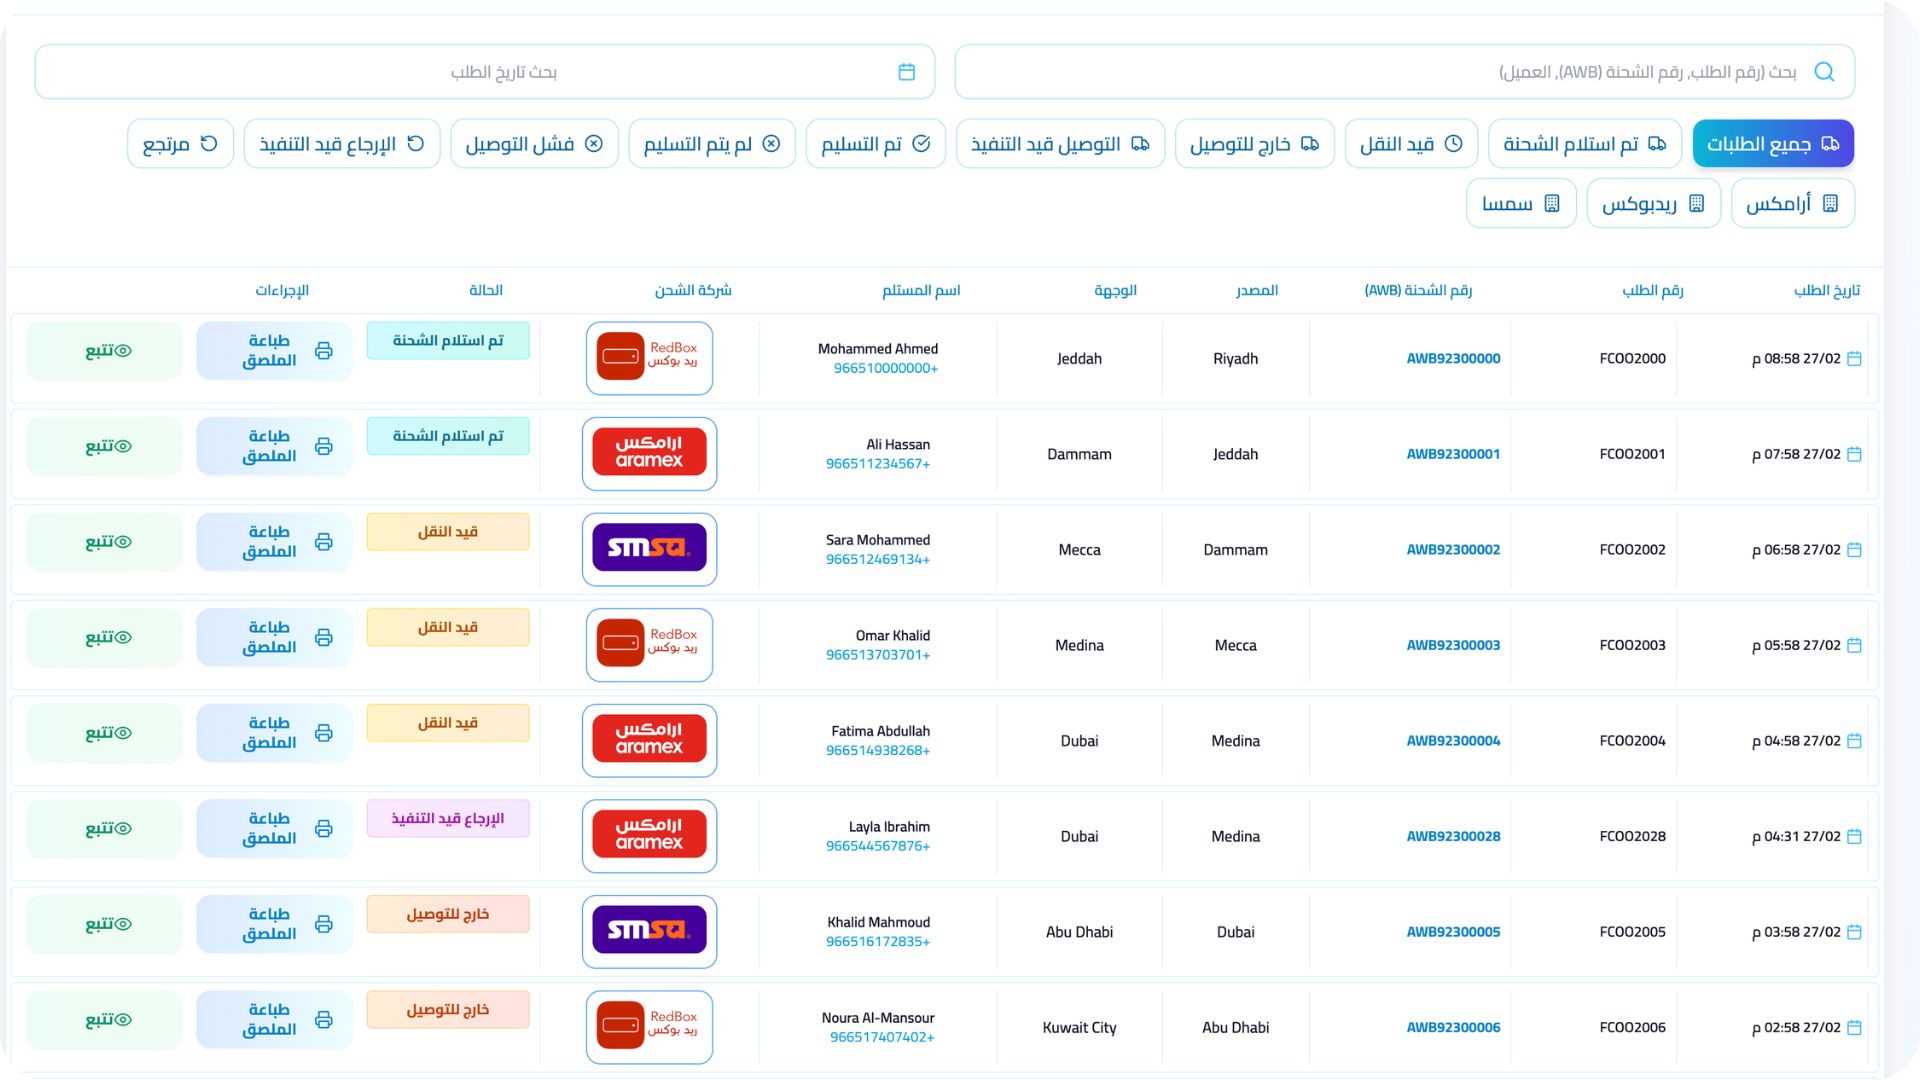
Task: Click printer icon in Mohammed Ahmed's row
Action: point(324,351)
